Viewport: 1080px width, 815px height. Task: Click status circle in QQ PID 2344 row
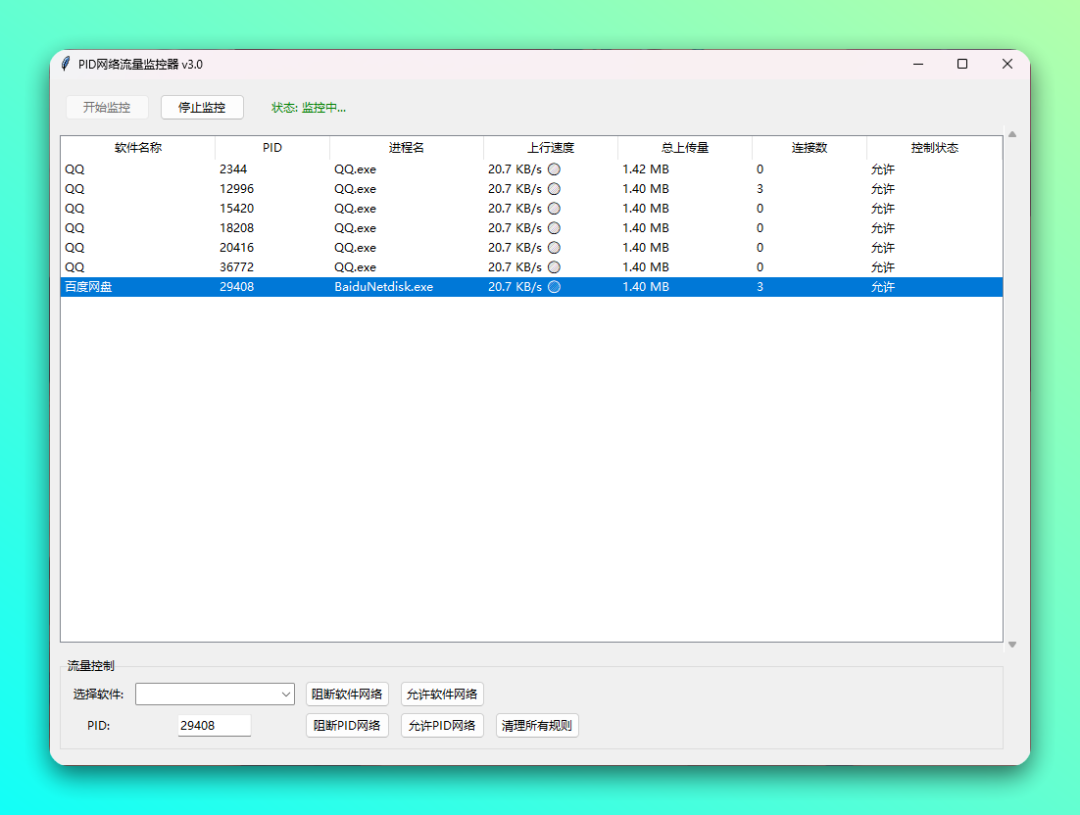point(554,169)
